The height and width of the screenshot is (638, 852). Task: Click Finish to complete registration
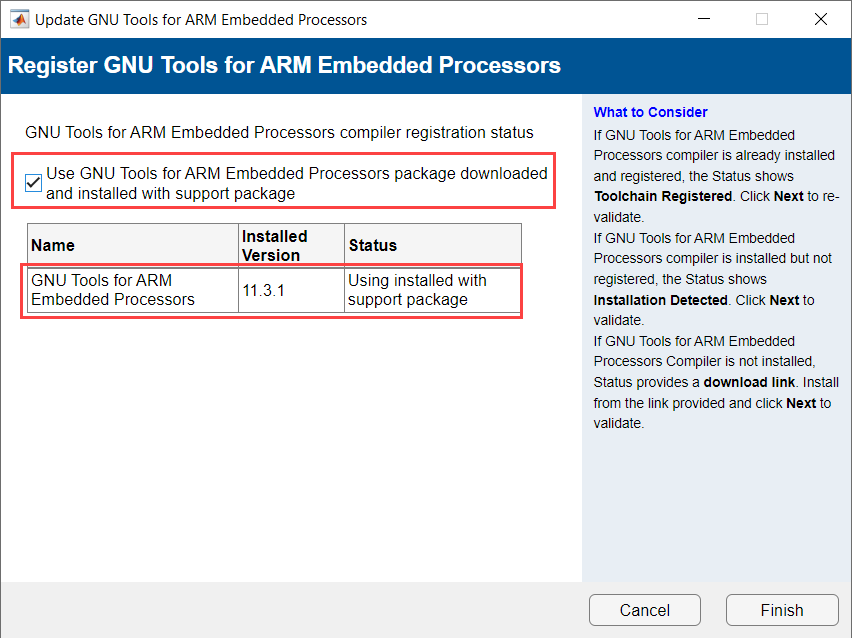point(781,610)
